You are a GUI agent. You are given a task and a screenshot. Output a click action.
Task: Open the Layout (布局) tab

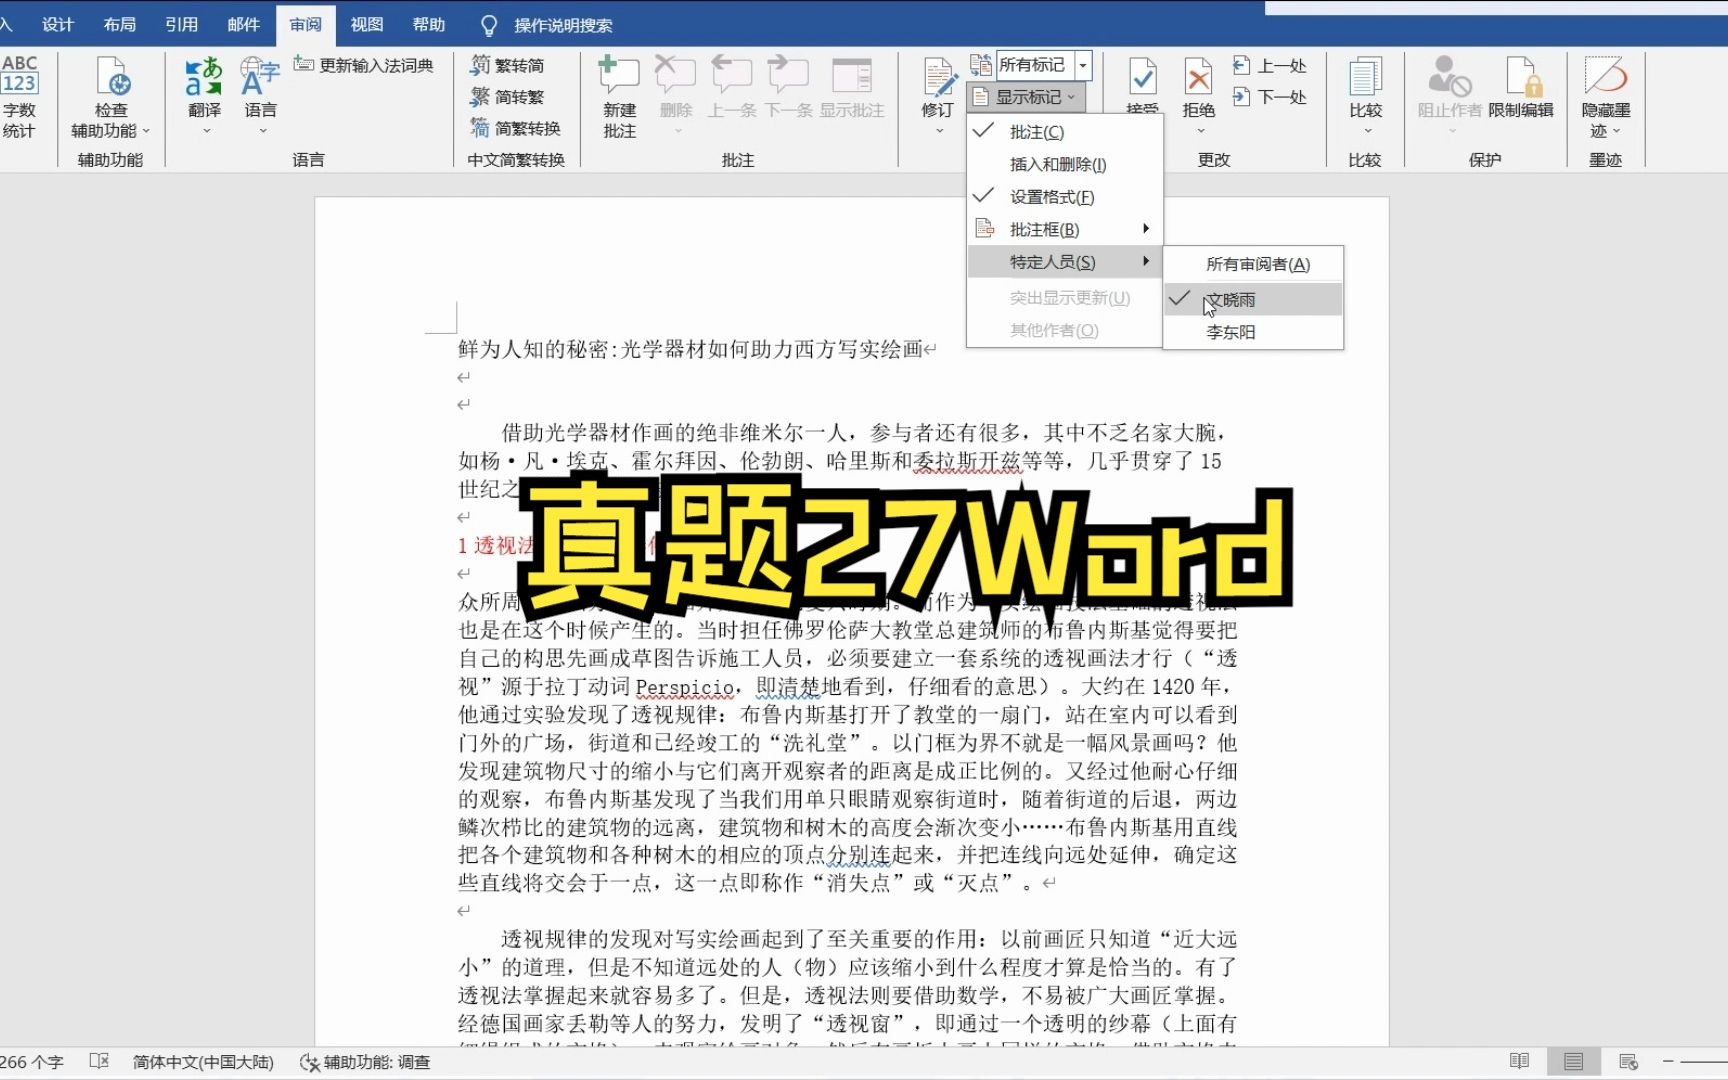pos(120,25)
